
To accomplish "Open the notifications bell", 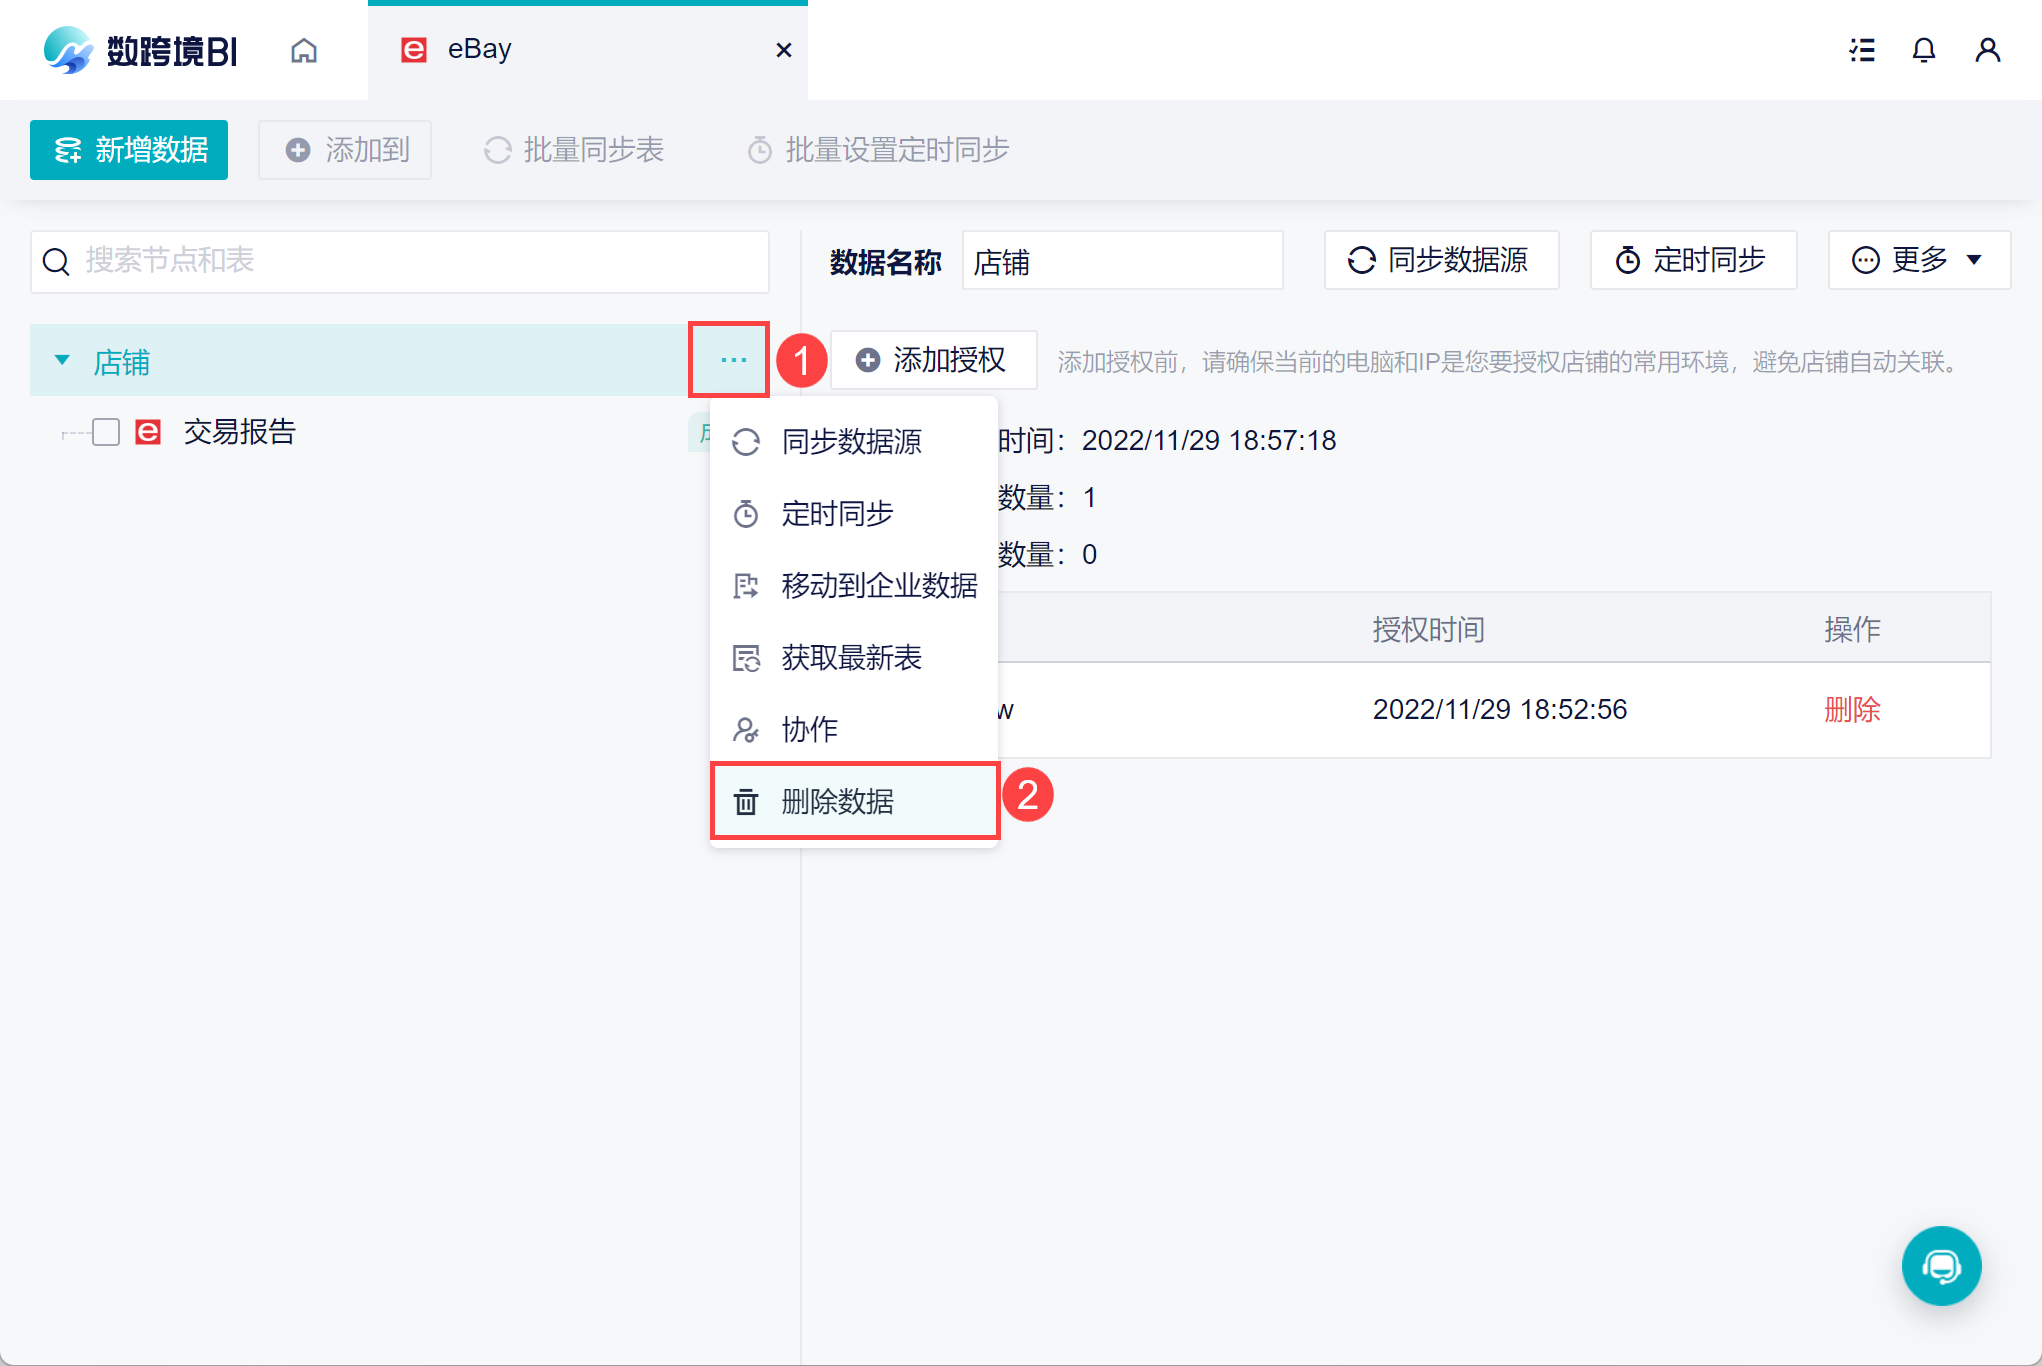I will tap(1924, 50).
